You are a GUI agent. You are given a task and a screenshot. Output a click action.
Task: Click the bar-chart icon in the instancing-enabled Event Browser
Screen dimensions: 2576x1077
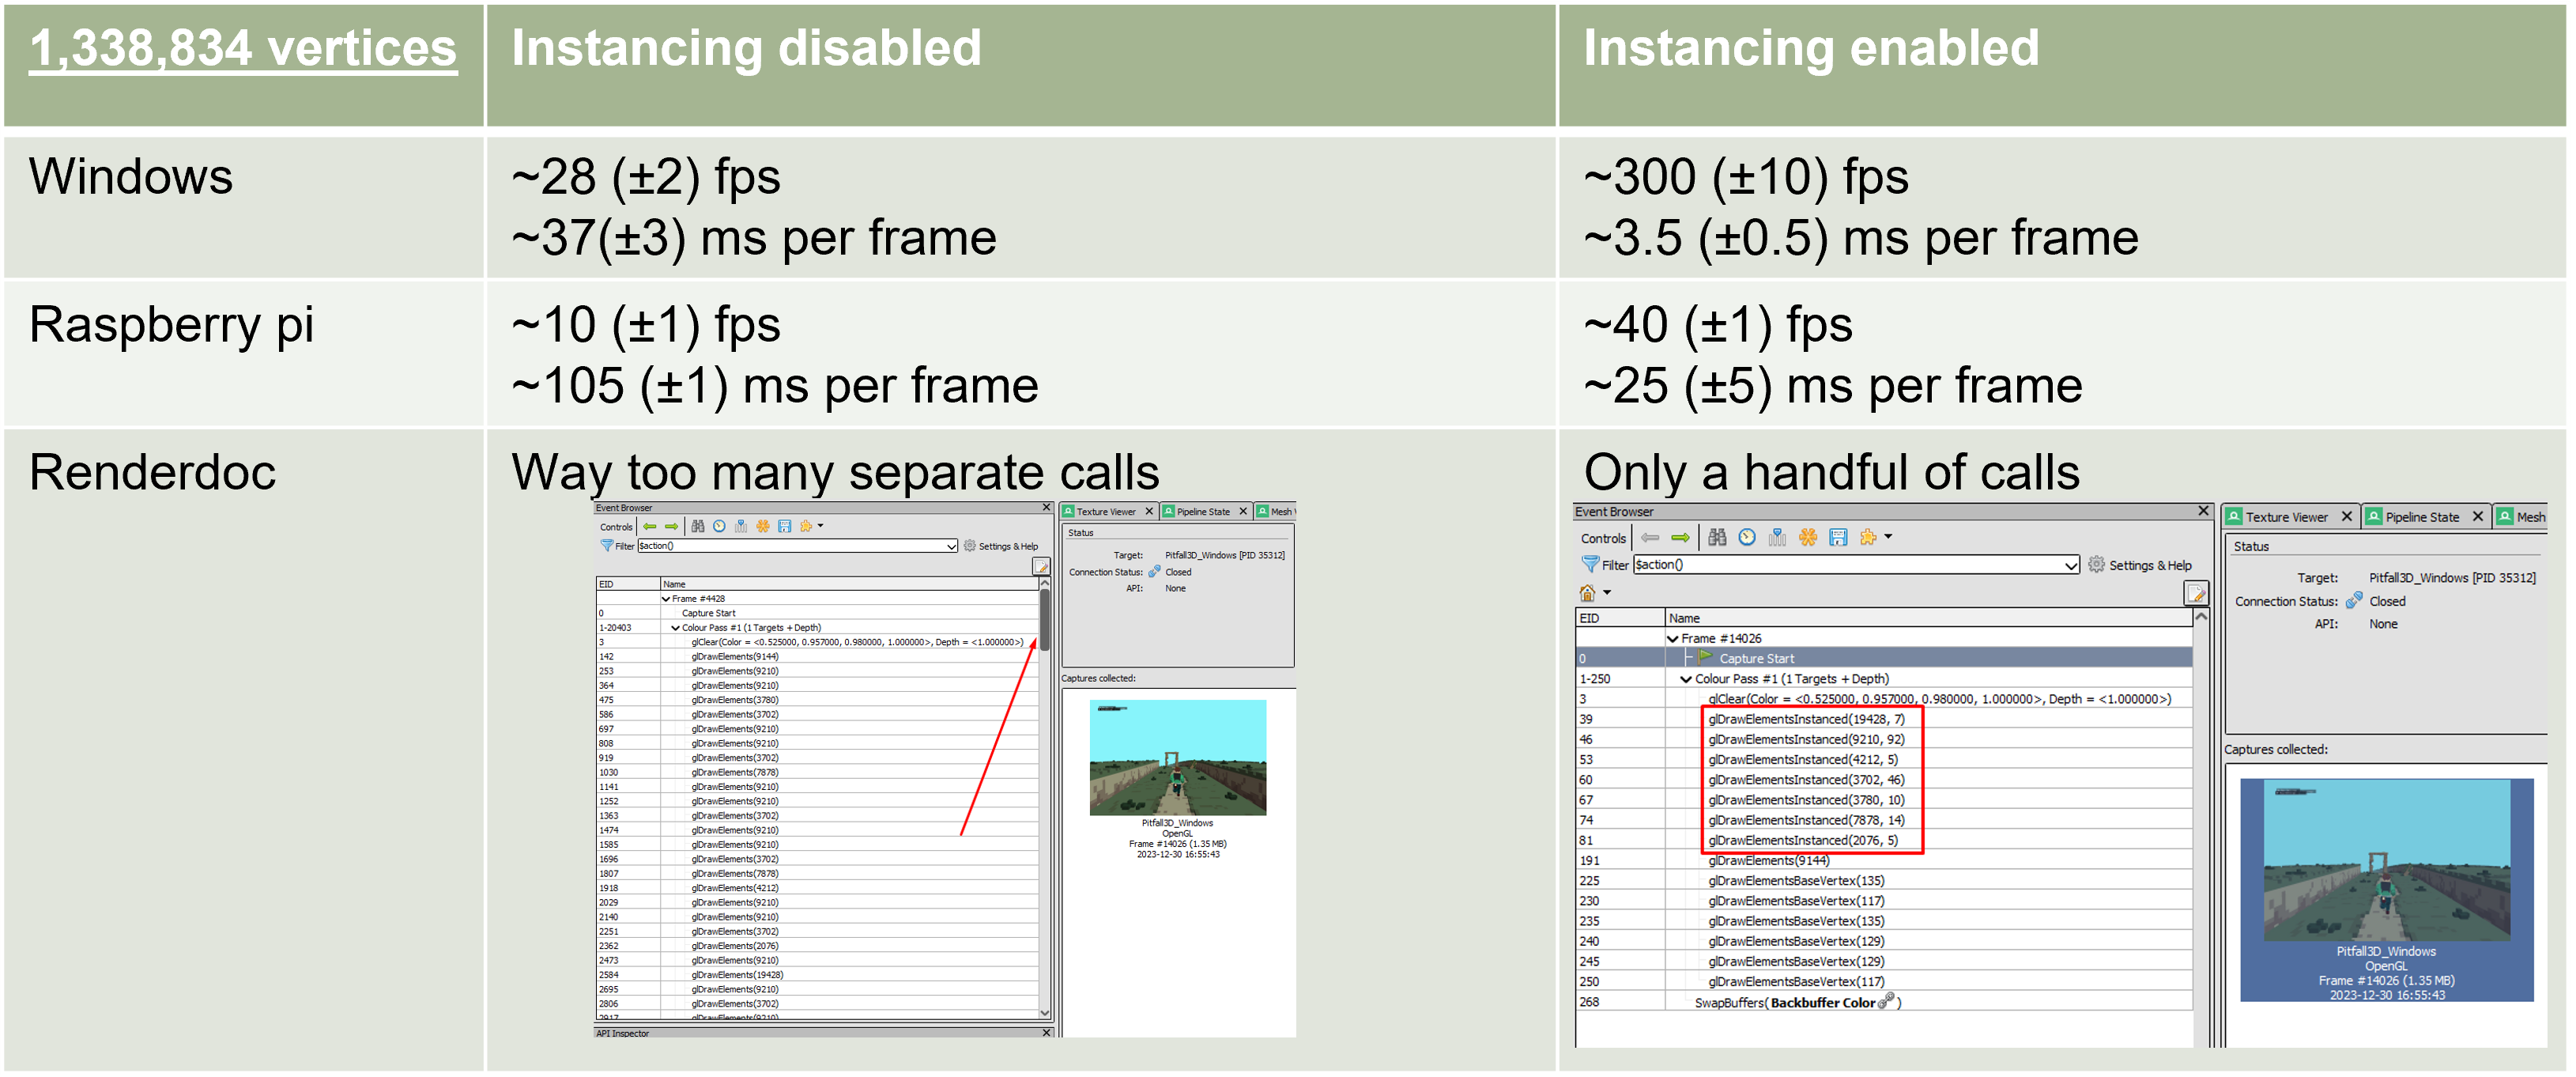[x=1777, y=537]
